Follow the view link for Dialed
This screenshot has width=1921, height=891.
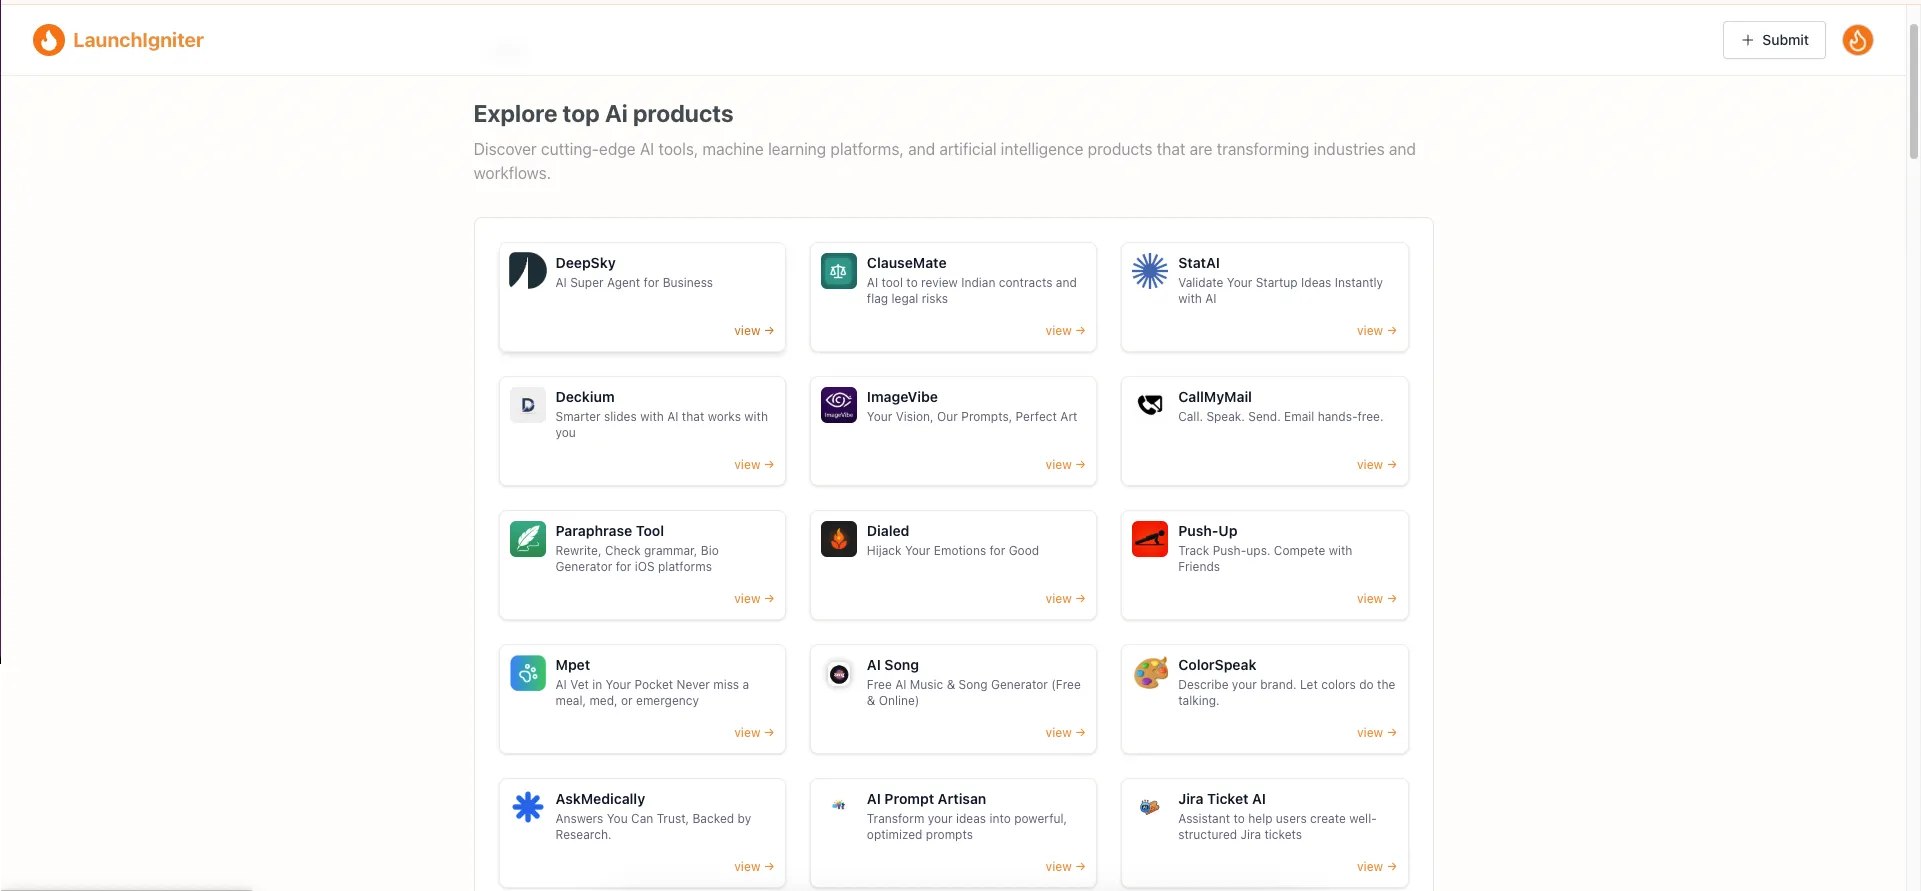1064,599
